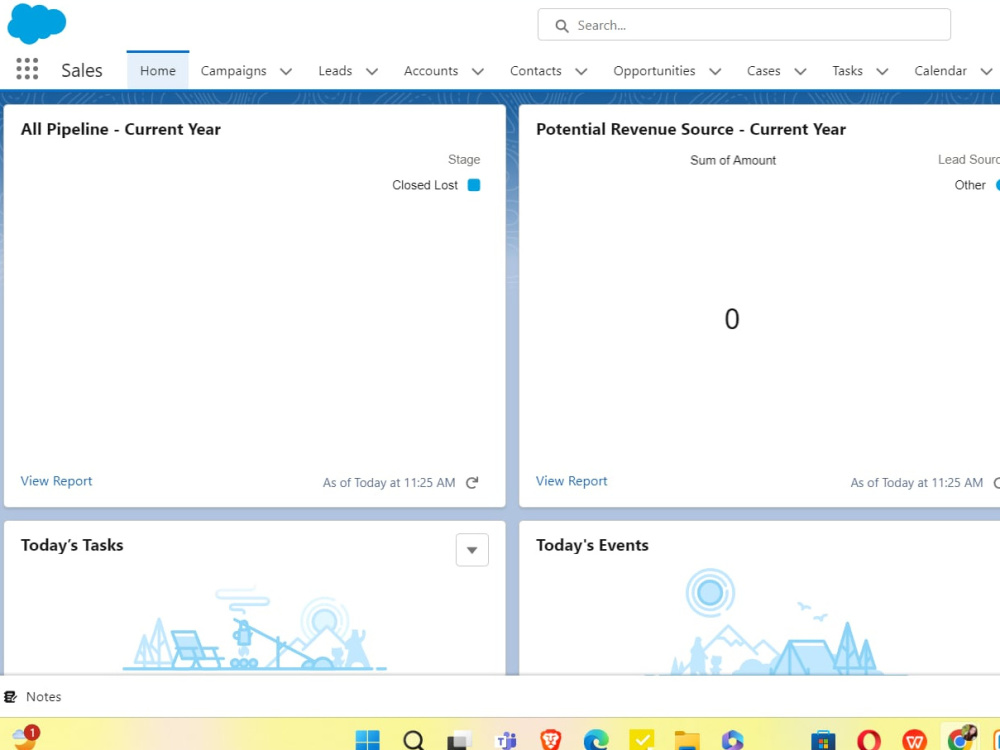Viewport: 1000px width, 750px height.
Task: Open Microsoft Store from the taskbar
Action: [823, 740]
